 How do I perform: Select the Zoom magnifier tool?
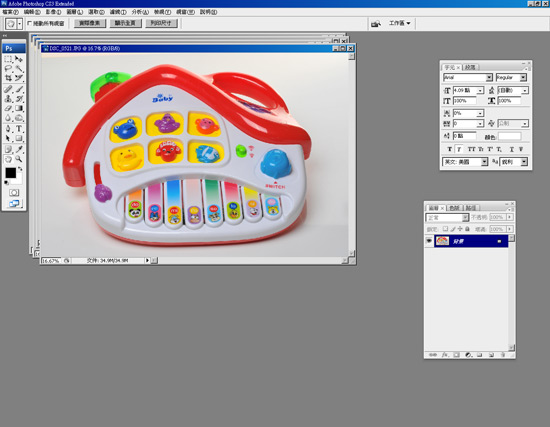pos(19,159)
